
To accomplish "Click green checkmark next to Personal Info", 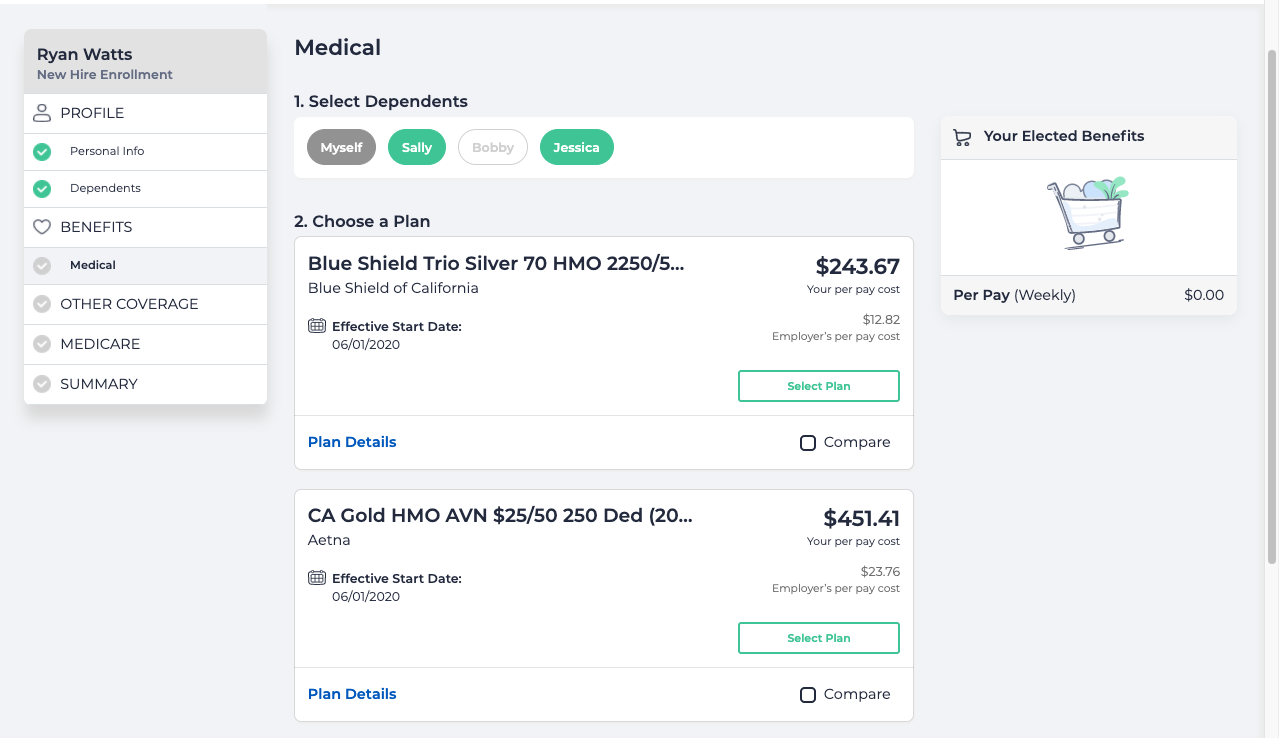I will [x=42, y=152].
